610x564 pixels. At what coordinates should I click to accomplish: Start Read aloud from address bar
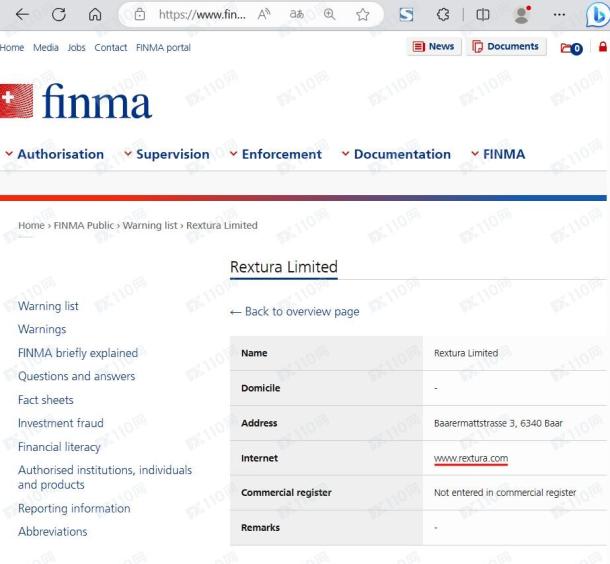[264, 15]
